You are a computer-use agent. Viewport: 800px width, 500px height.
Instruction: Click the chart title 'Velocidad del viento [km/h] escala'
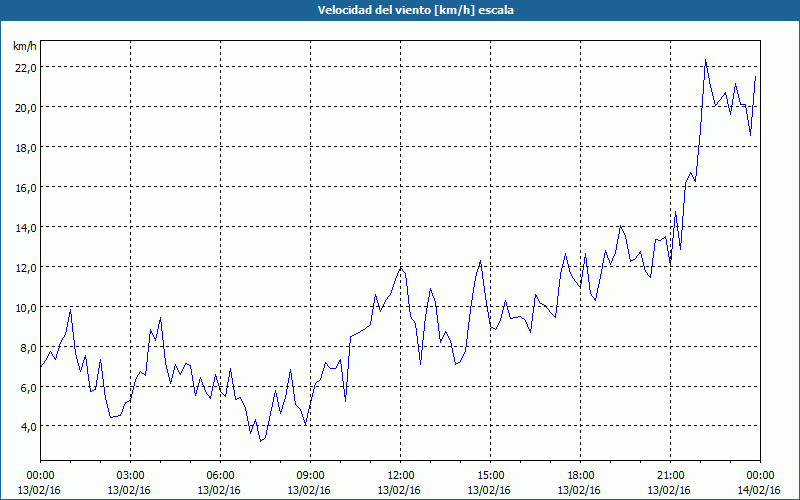pyautogui.click(x=415, y=10)
